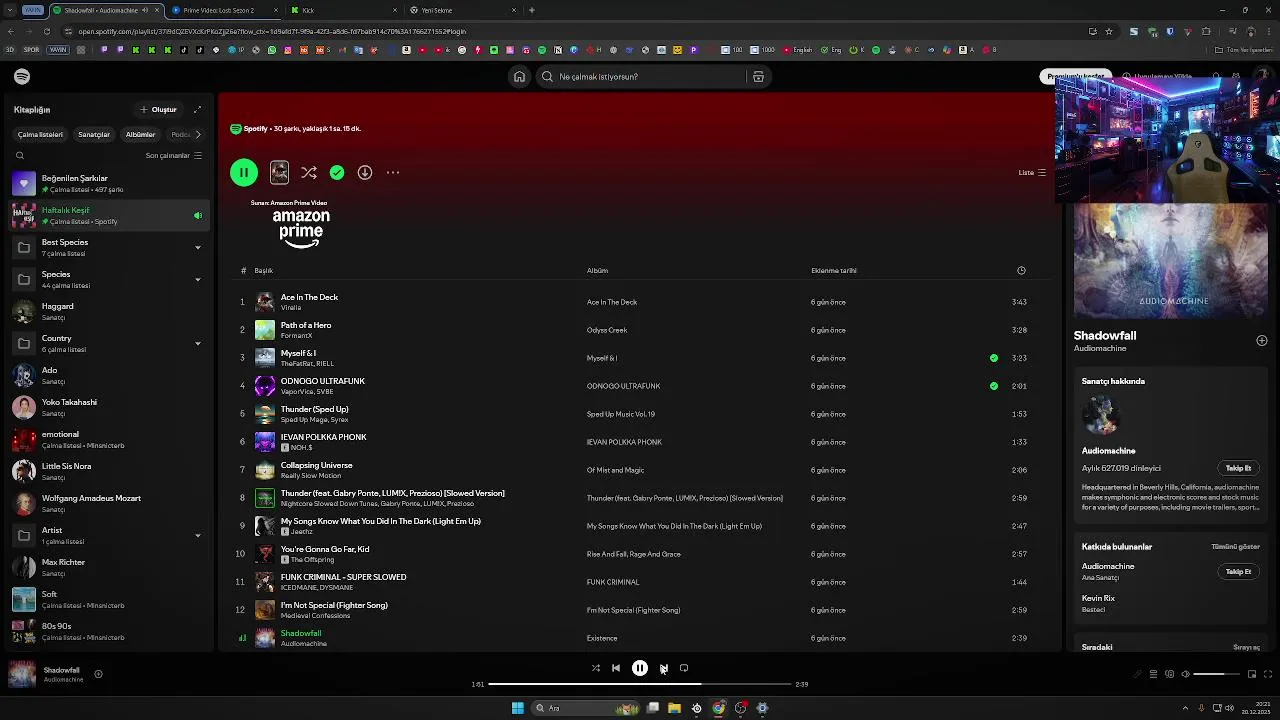
Task: Add Shadowfall to library plus icon
Action: (1261, 341)
